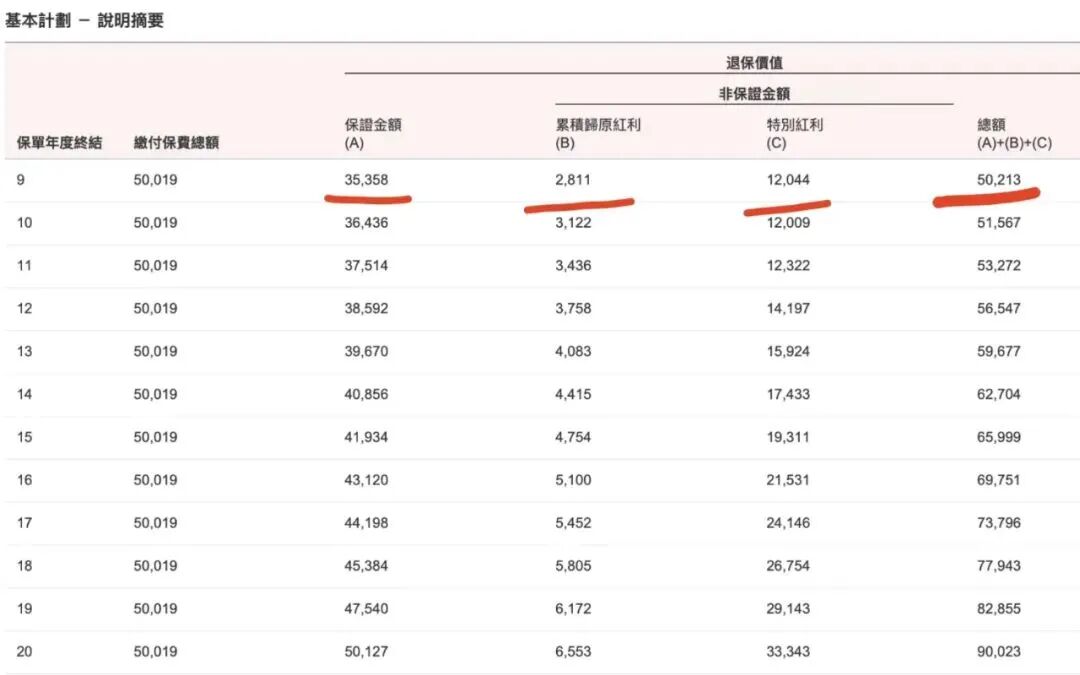
Task: Click the 保證金額 (A) column header
Action: click(x=373, y=134)
